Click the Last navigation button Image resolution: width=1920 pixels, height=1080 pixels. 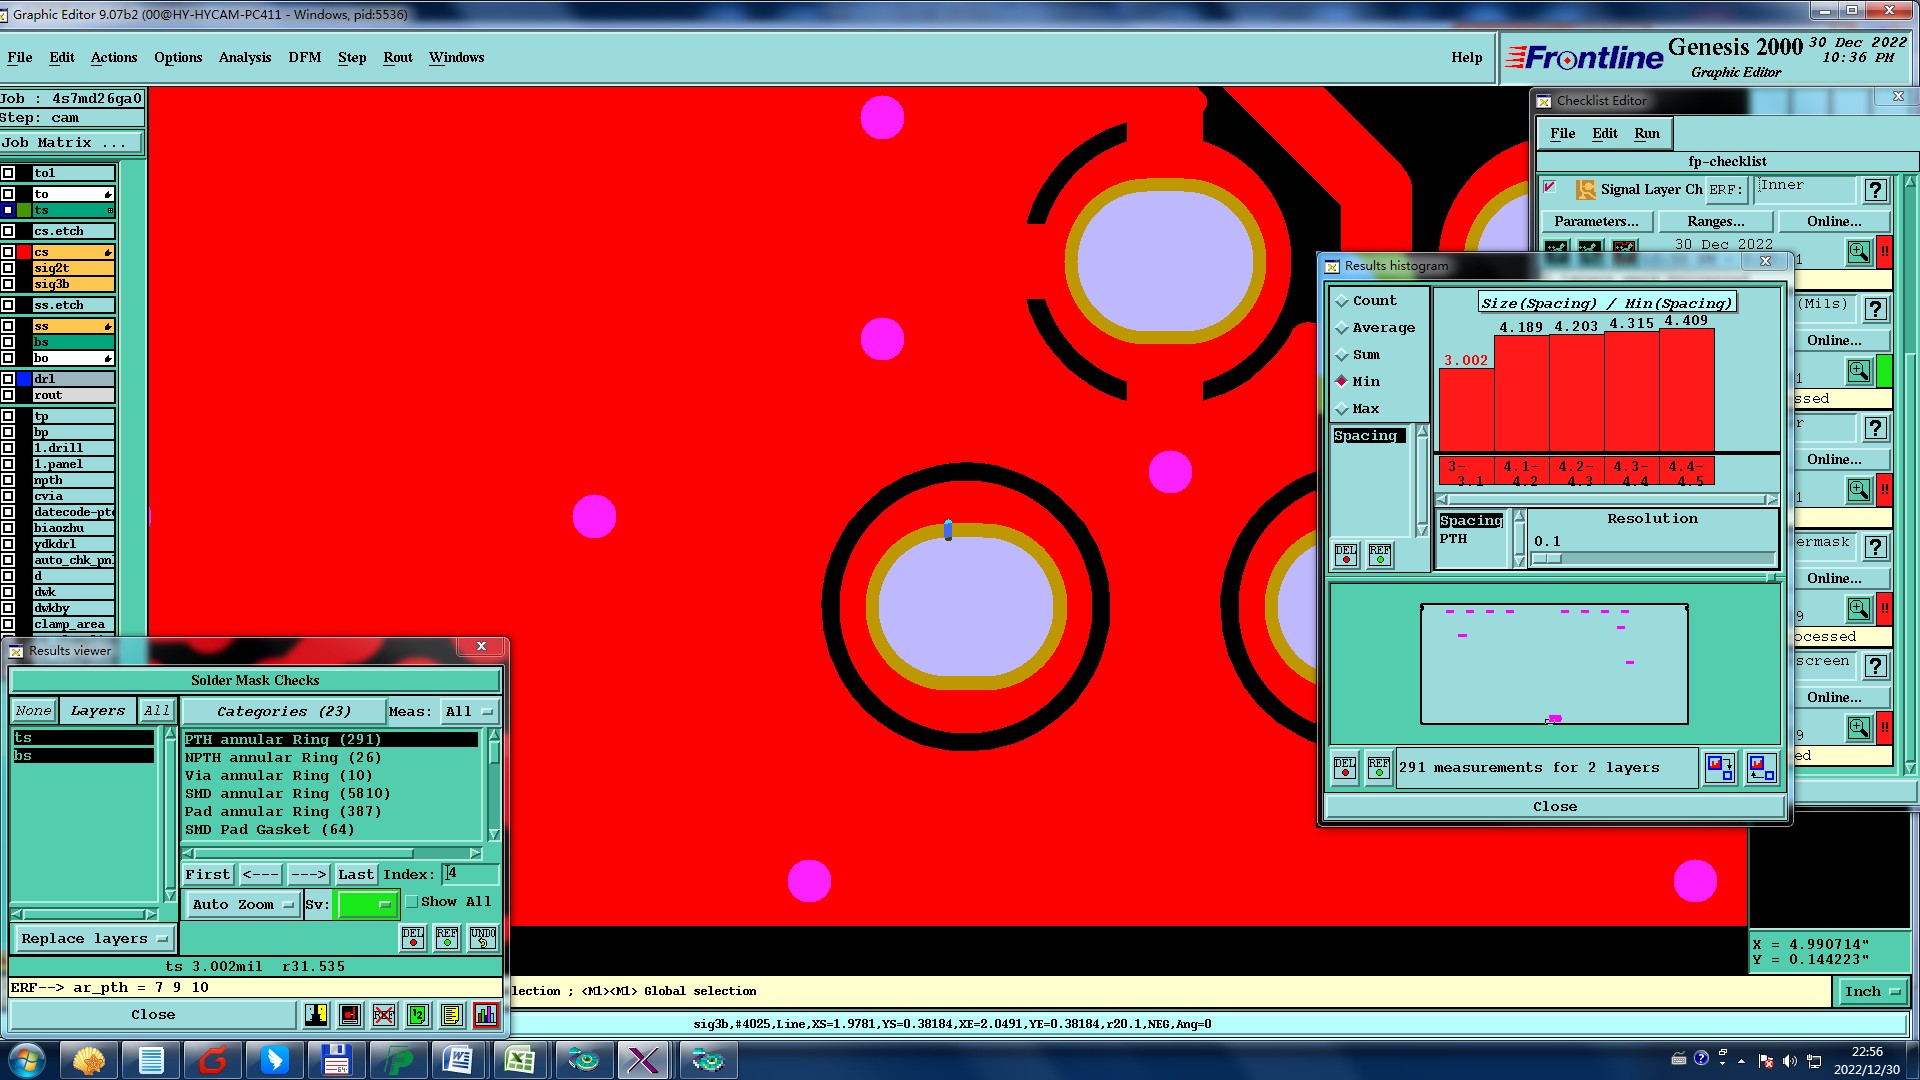pos(355,874)
